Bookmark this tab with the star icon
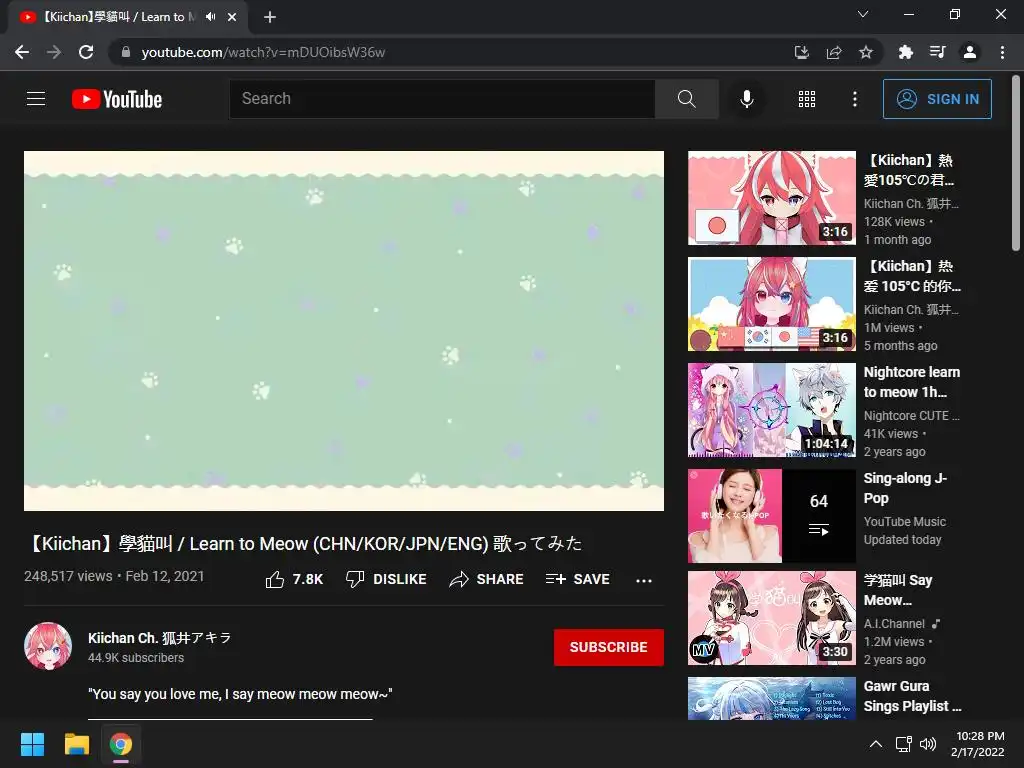The image size is (1024, 768). (866, 52)
